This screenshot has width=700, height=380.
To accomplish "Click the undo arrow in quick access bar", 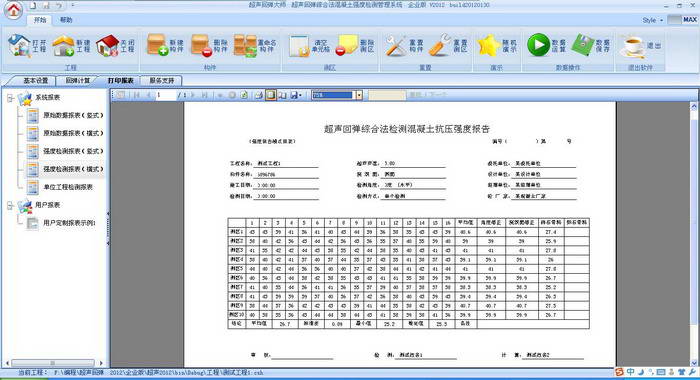I will coord(59,5).
